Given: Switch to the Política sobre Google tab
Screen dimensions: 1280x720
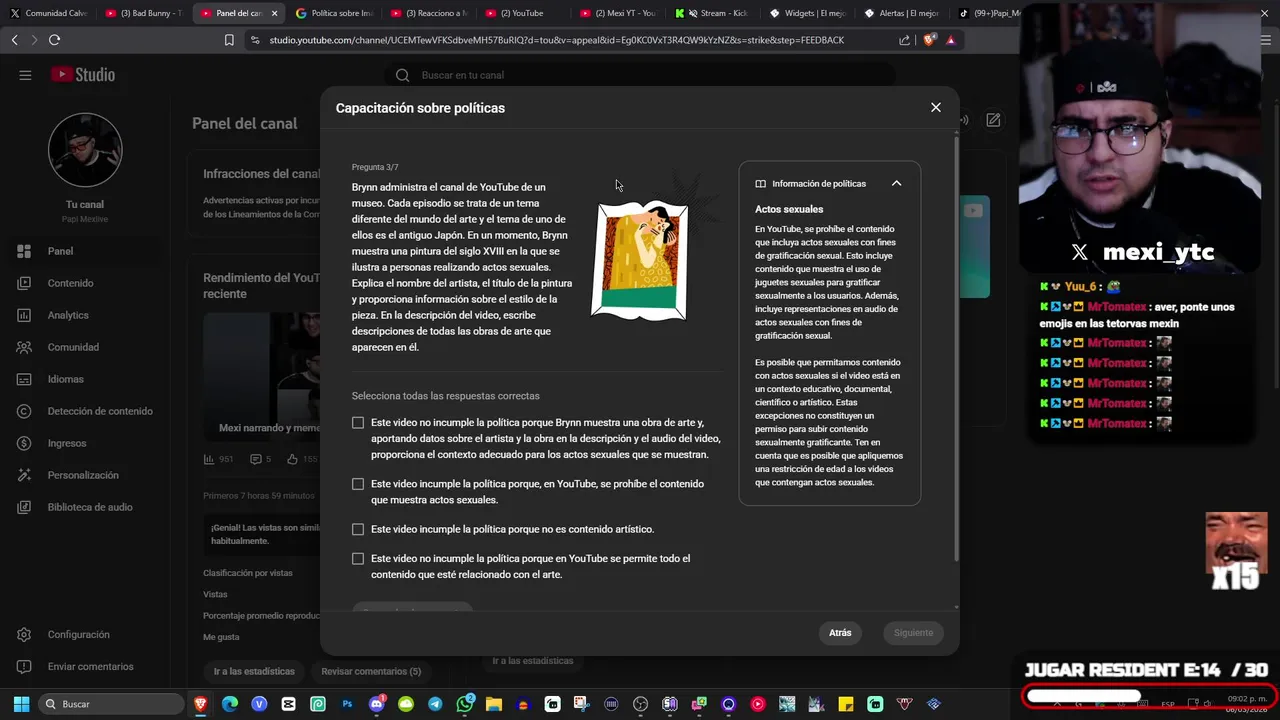Looking at the screenshot, I should pos(333,13).
